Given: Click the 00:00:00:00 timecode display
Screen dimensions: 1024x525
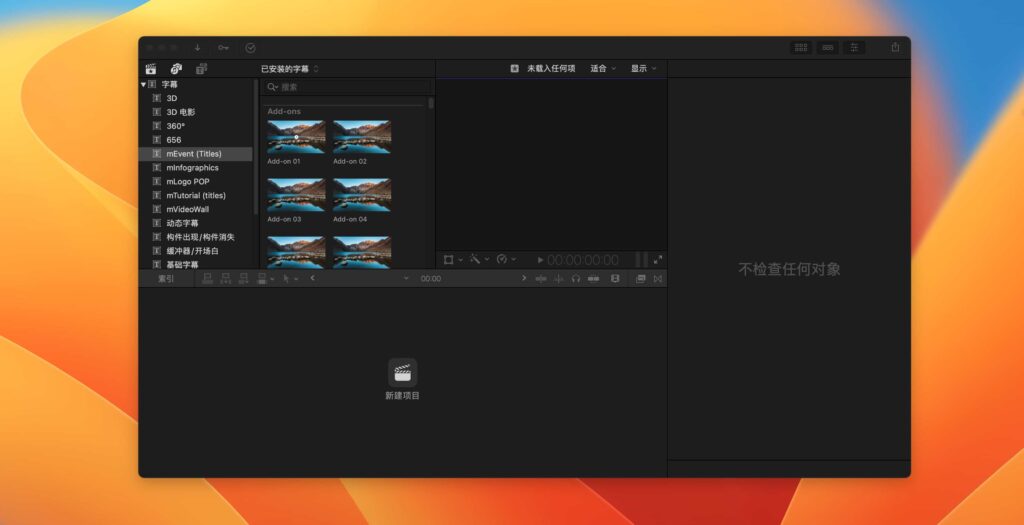Looking at the screenshot, I should coord(583,260).
